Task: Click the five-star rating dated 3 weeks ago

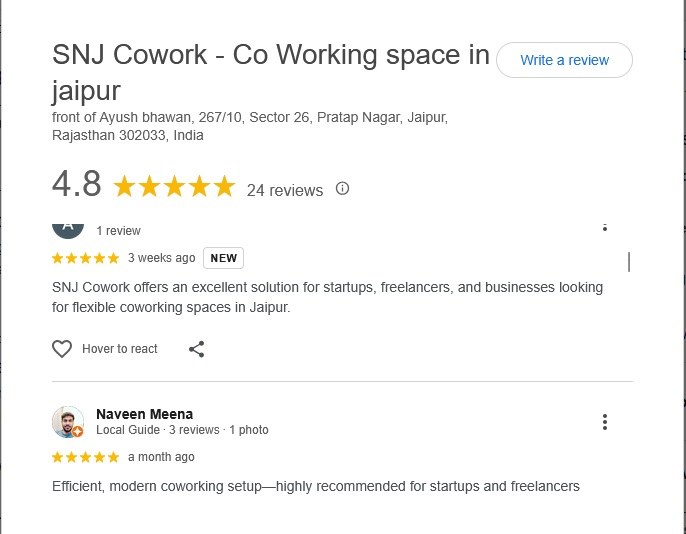Action: coord(86,258)
